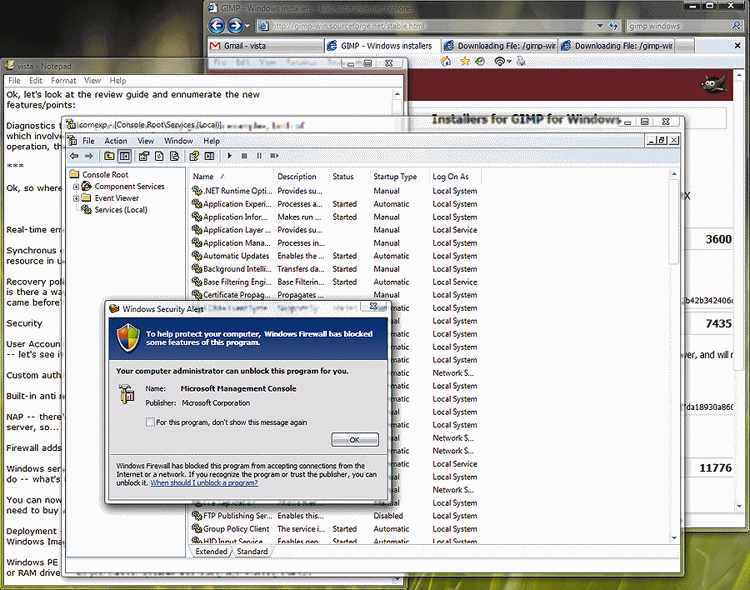Click the IE Back round arrow button
750x590 pixels.
click(217, 25)
